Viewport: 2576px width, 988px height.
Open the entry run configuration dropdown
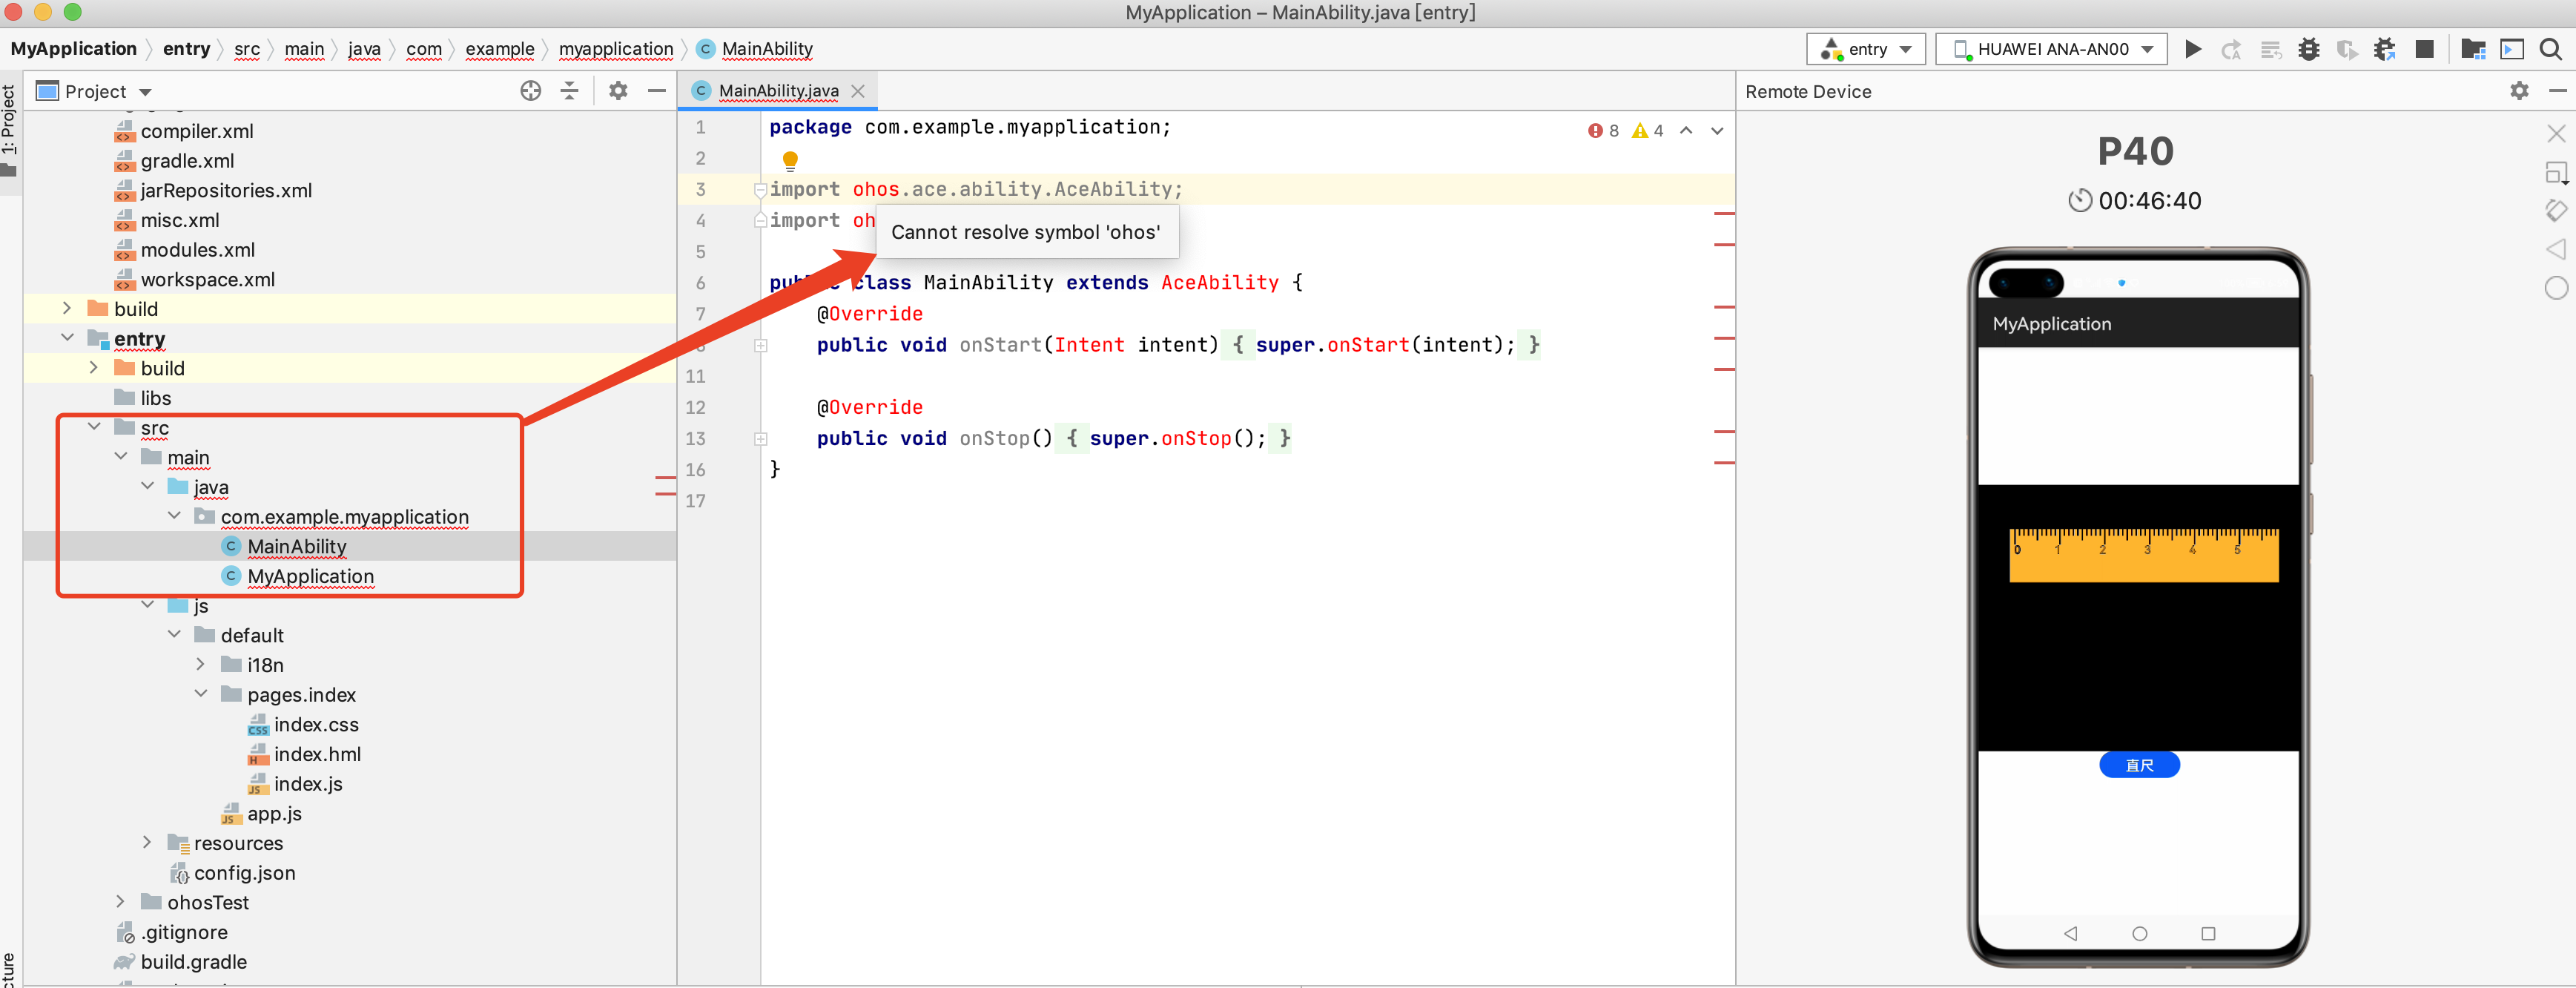[x=1866, y=49]
